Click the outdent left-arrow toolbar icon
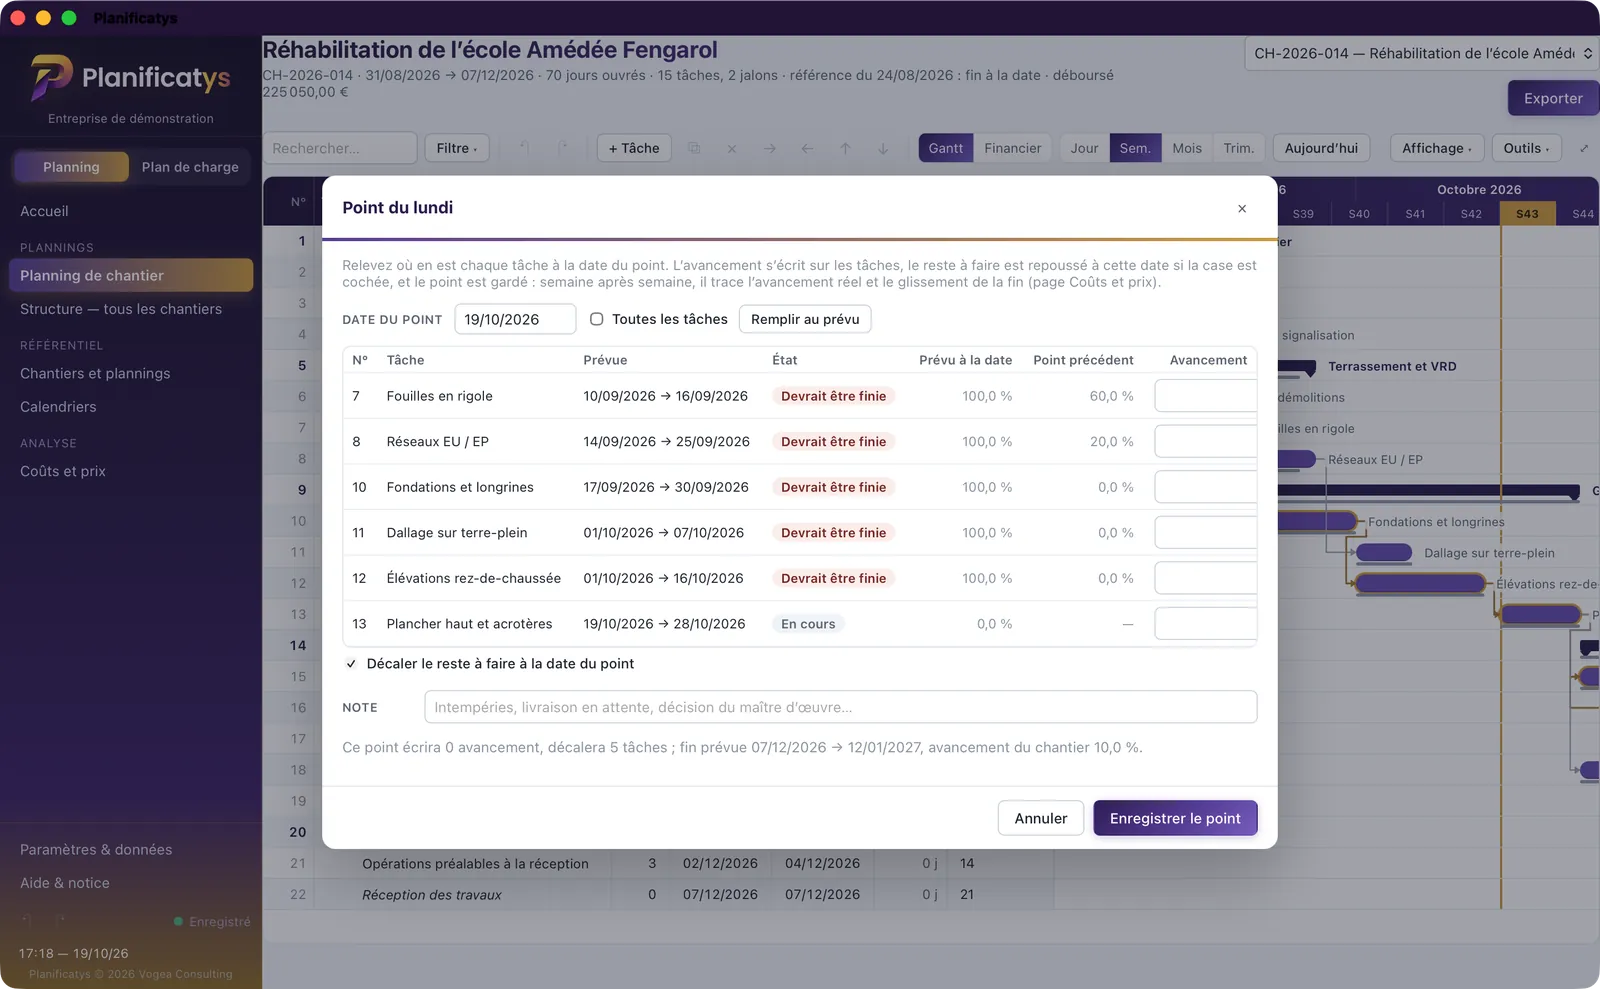The height and width of the screenshot is (989, 1600). [807, 148]
